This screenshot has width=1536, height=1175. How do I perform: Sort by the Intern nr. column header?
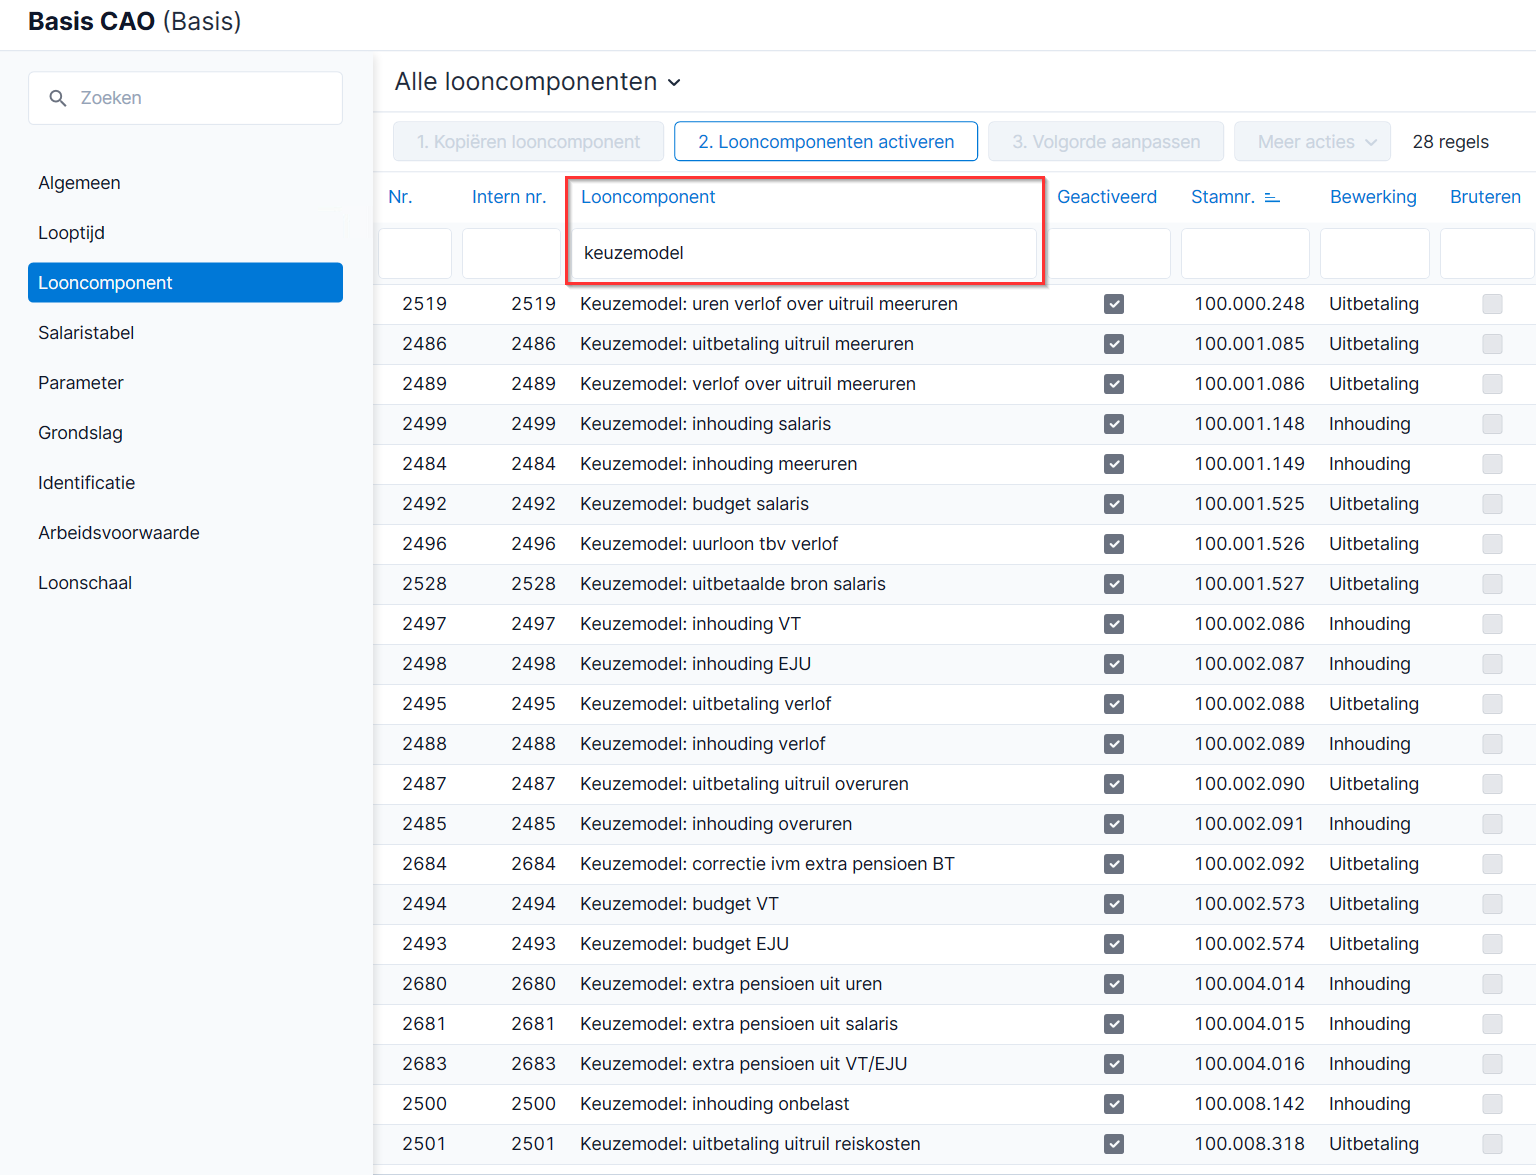[509, 197]
